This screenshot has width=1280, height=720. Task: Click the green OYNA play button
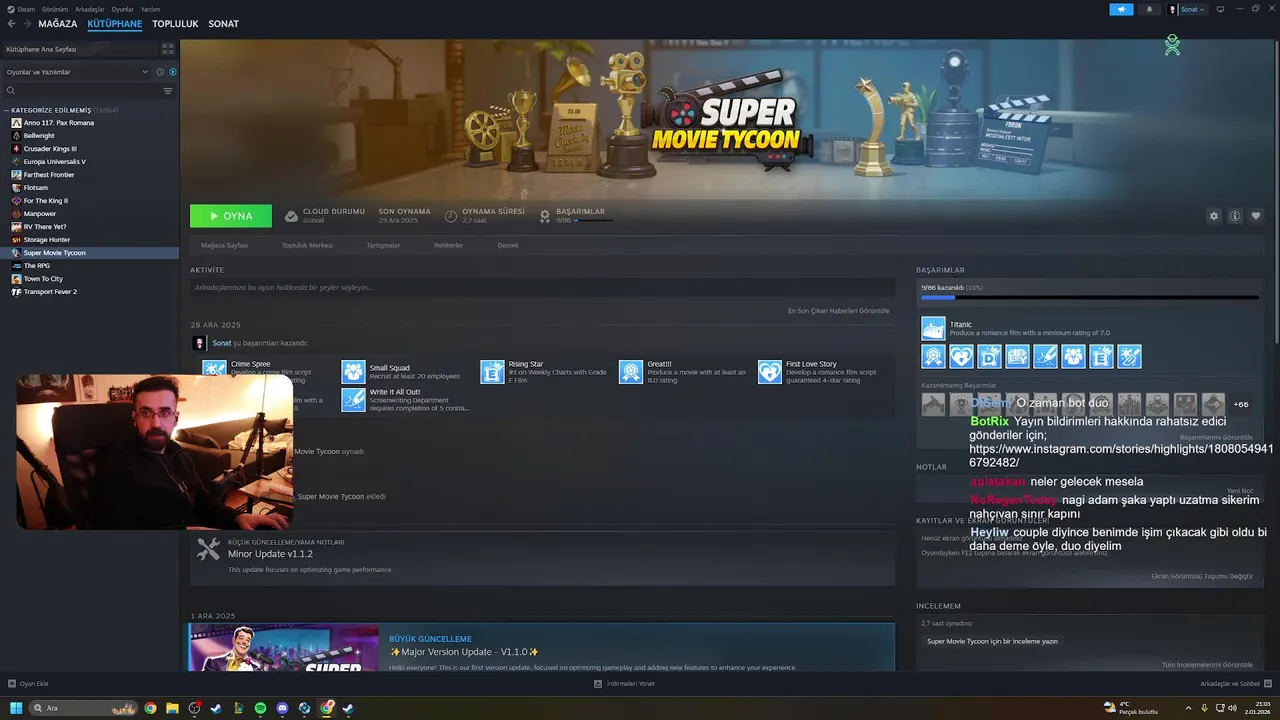[231, 216]
